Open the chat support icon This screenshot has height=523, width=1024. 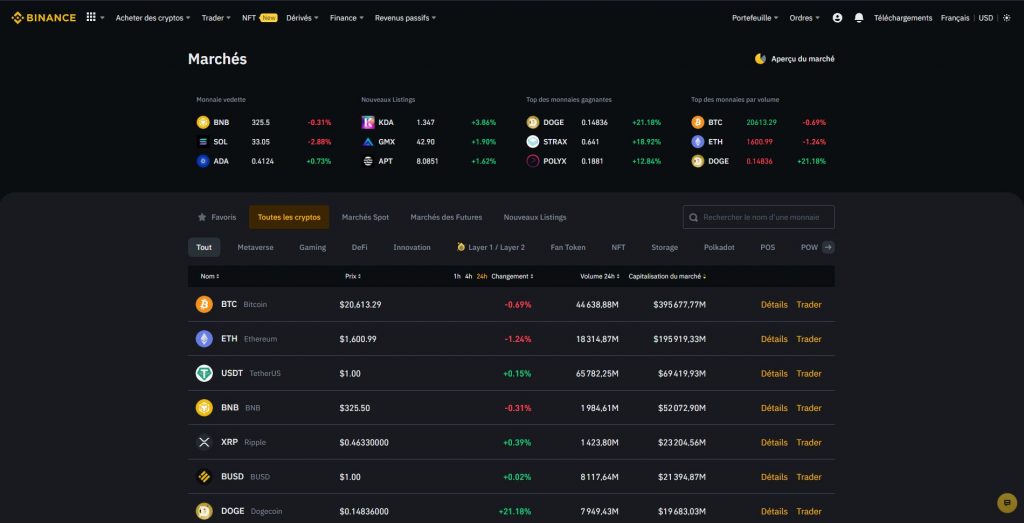(x=1007, y=503)
